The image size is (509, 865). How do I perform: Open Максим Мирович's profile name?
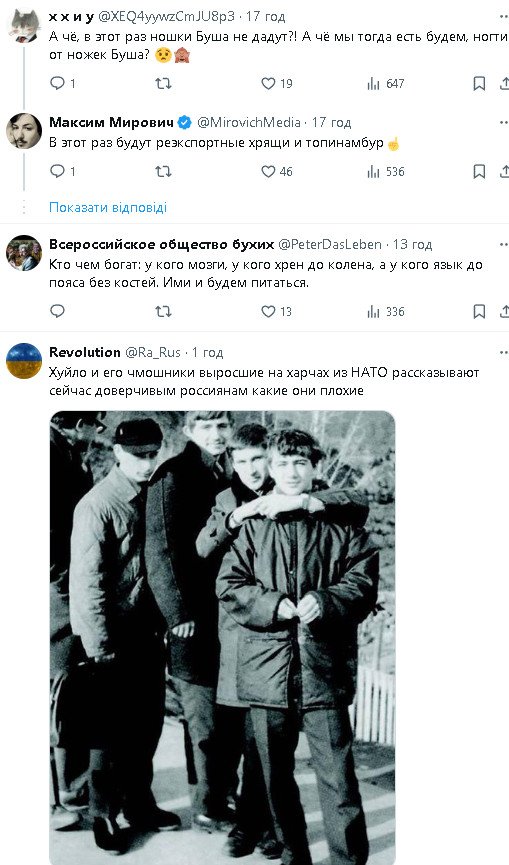pyautogui.click(x=111, y=122)
